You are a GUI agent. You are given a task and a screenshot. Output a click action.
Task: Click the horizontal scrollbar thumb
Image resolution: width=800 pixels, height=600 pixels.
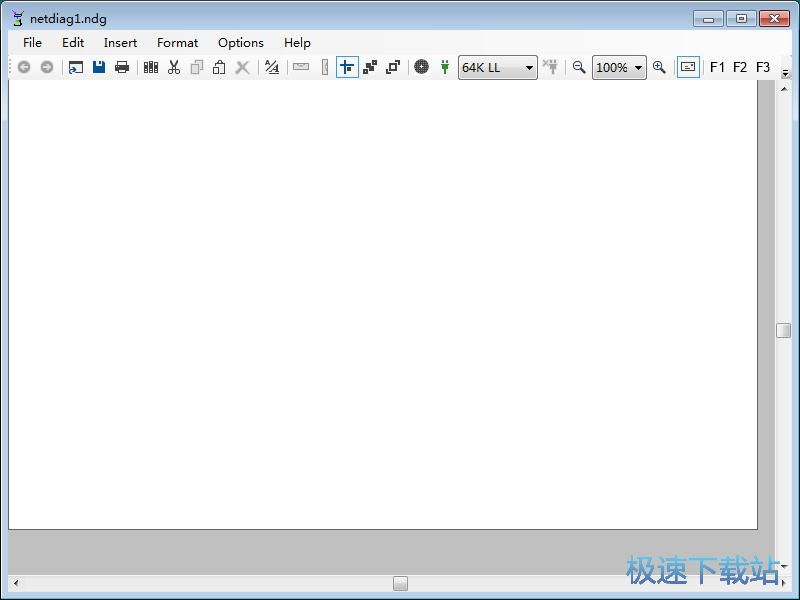point(400,583)
